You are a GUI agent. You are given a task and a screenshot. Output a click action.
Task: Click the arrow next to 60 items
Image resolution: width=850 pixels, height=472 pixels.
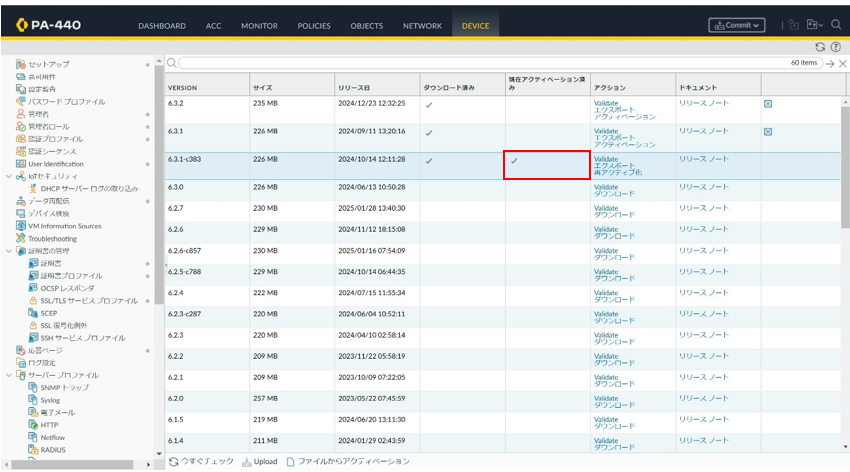click(830, 64)
